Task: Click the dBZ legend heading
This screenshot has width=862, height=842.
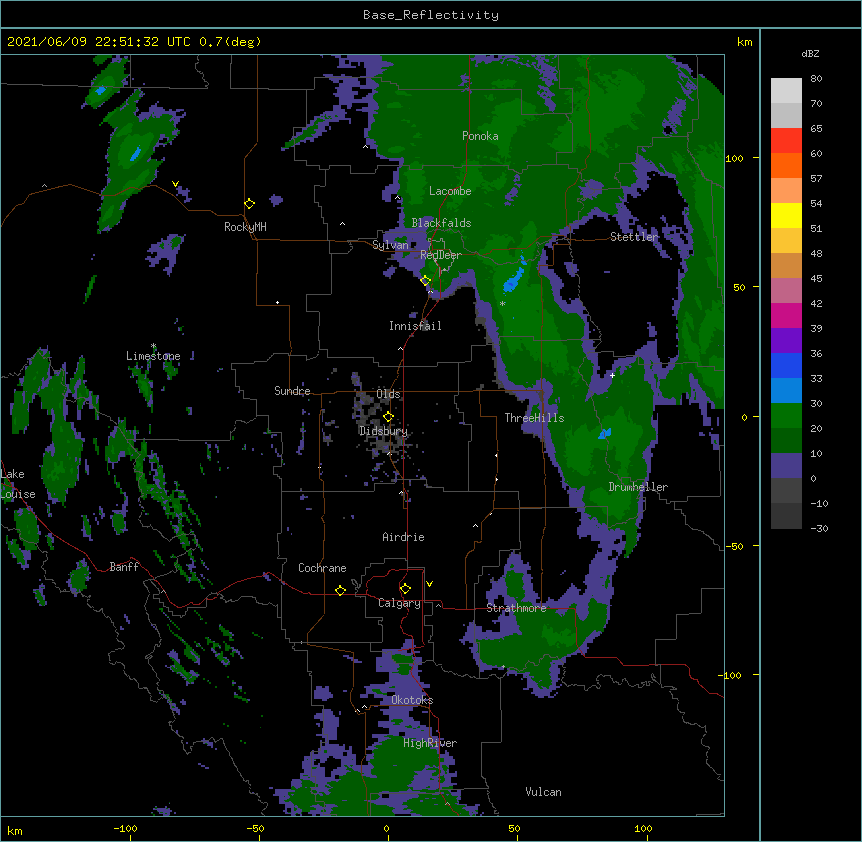Action: (x=810, y=53)
